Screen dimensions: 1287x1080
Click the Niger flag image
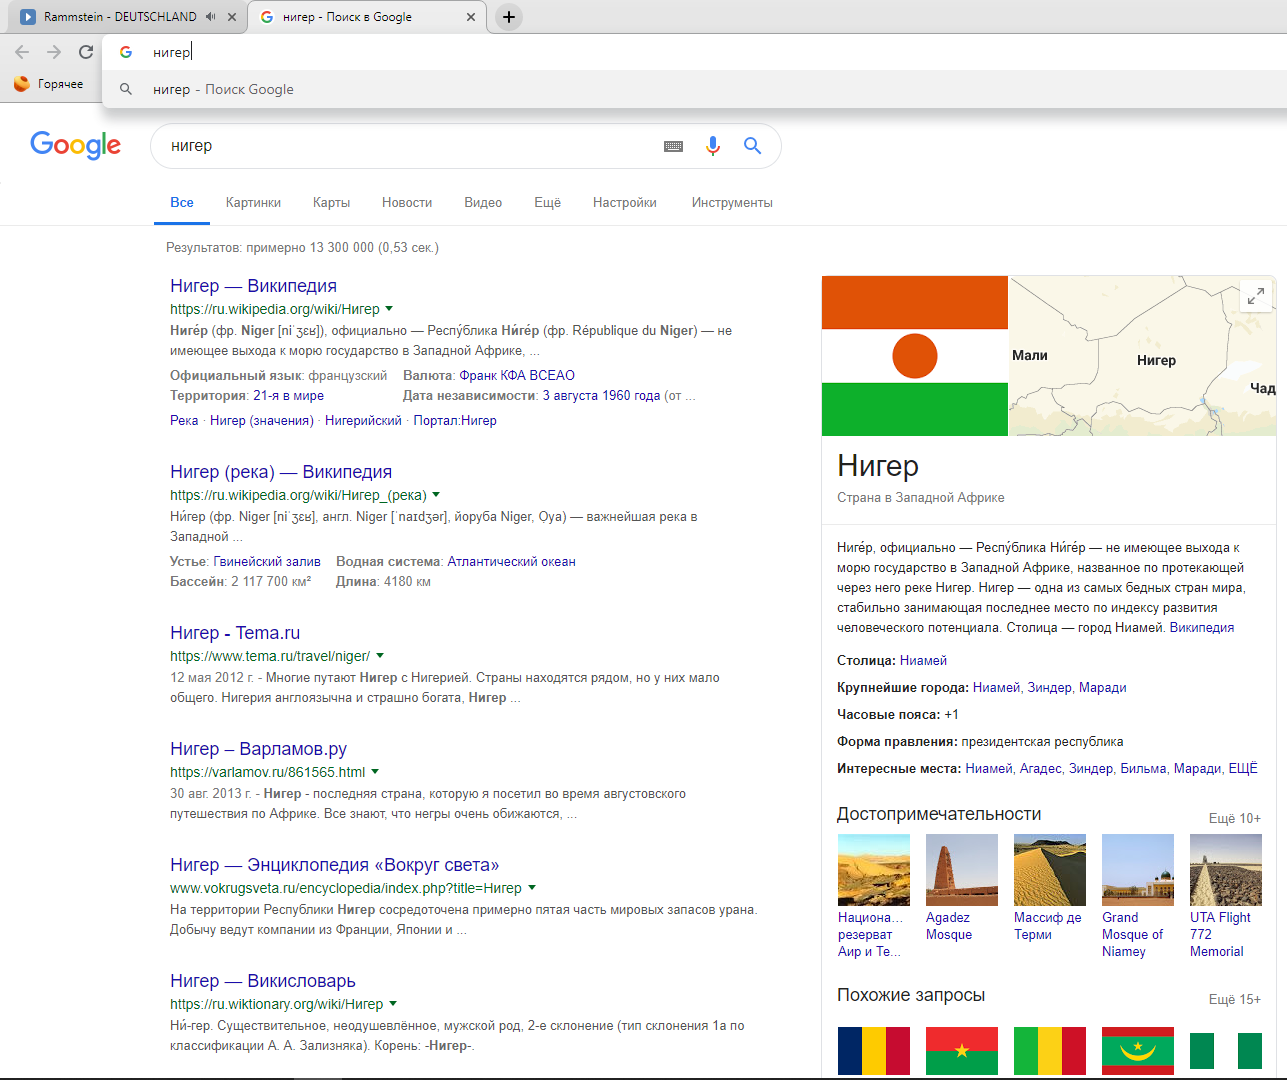pos(915,356)
